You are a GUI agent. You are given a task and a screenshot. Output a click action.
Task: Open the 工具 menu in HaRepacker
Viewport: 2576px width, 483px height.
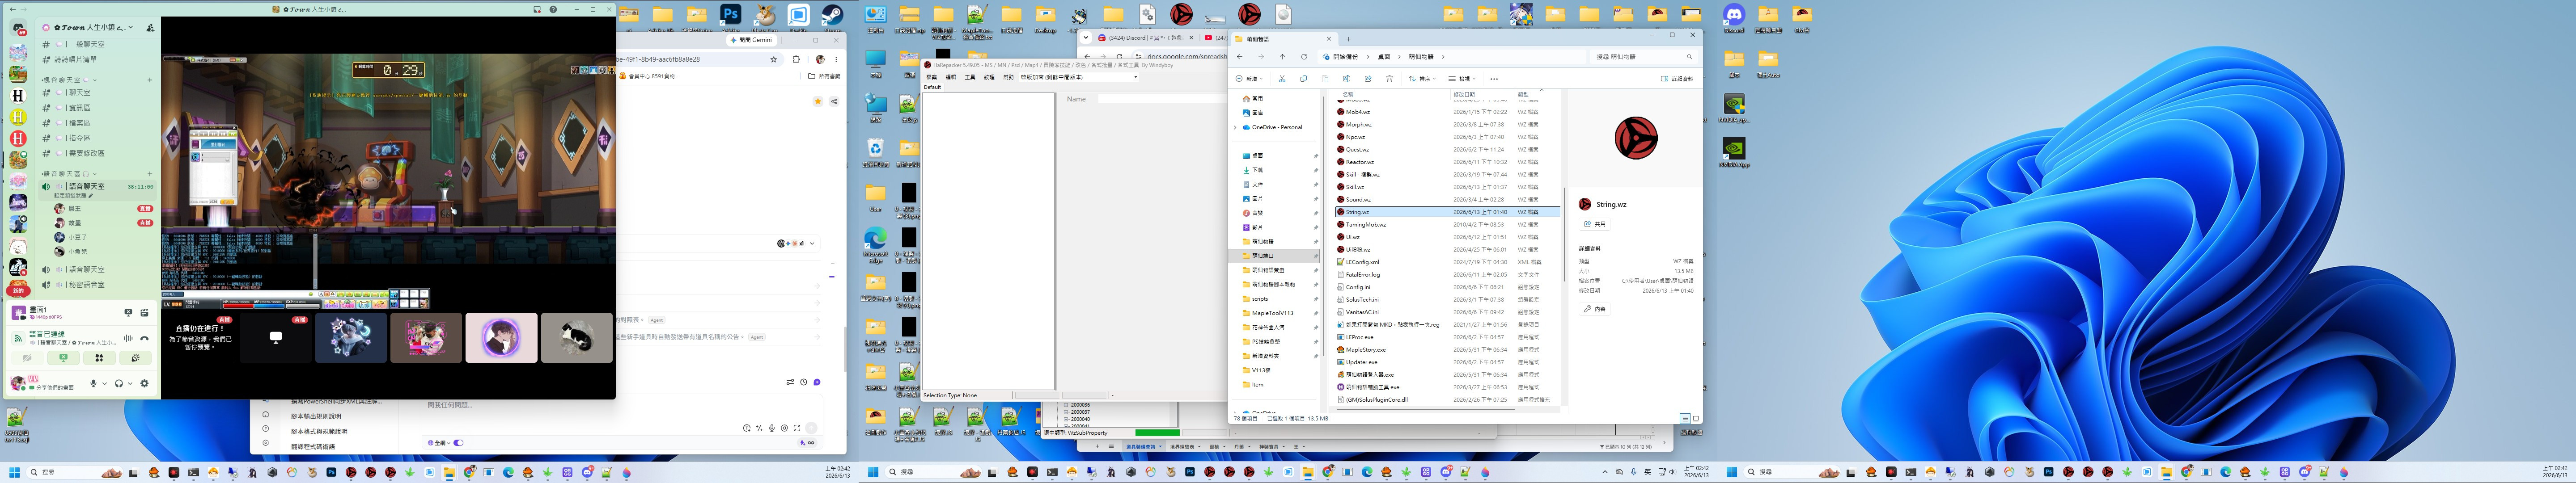[x=970, y=77]
